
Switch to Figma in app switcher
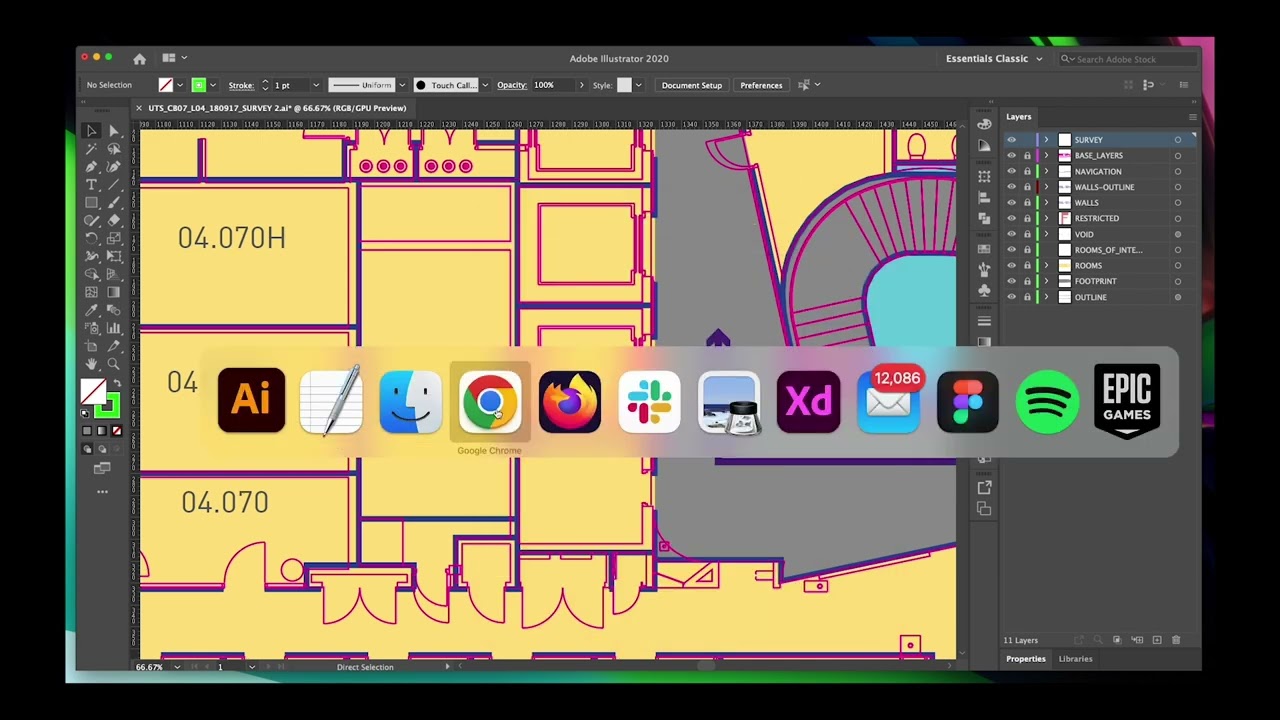click(967, 401)
